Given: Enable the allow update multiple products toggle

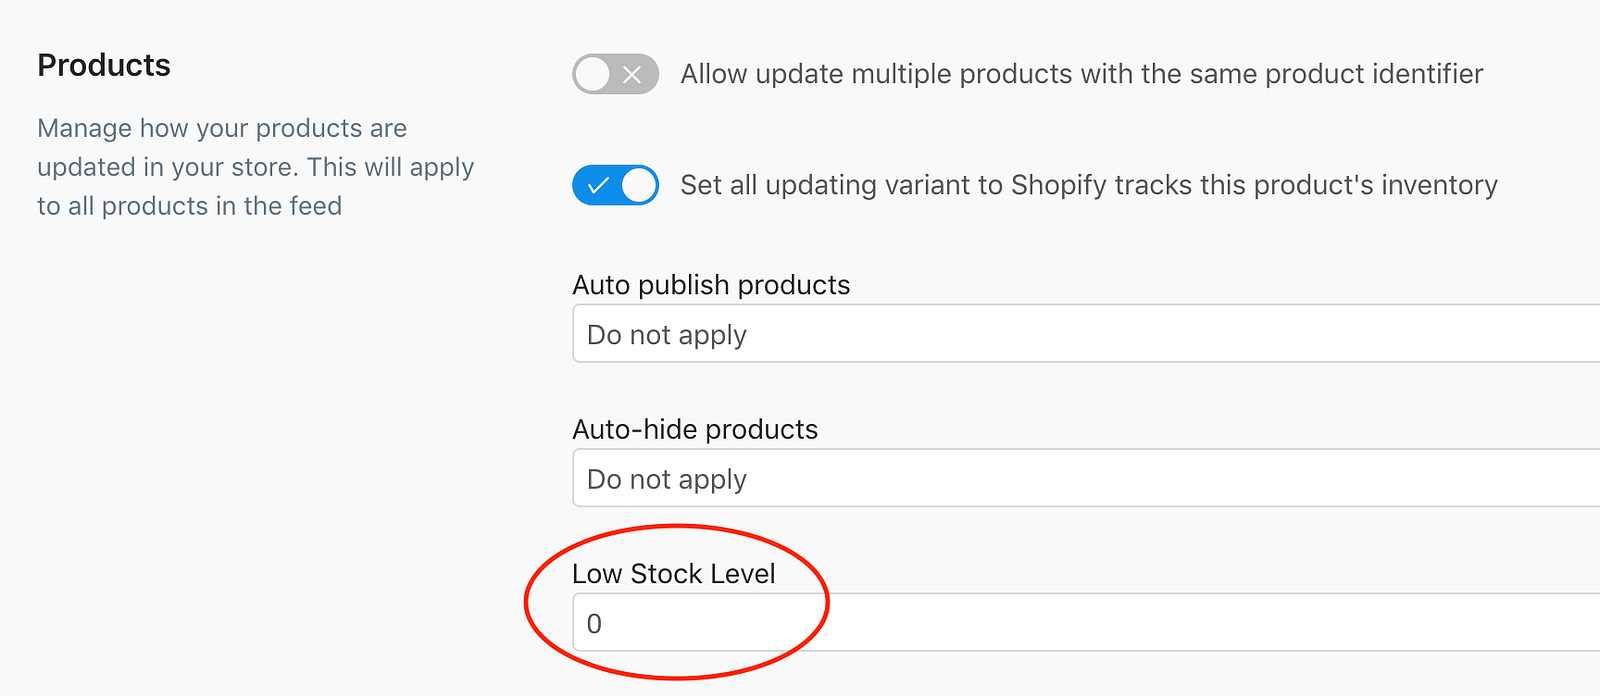Looking at the screenshot, I should [615, 74].
